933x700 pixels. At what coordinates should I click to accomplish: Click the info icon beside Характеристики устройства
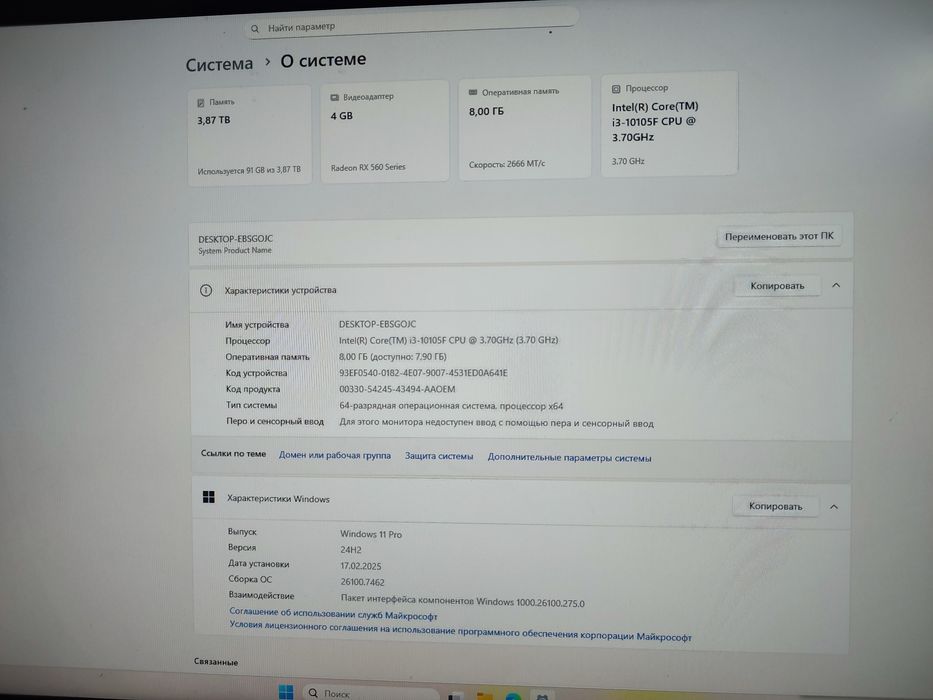coord(206,290)
